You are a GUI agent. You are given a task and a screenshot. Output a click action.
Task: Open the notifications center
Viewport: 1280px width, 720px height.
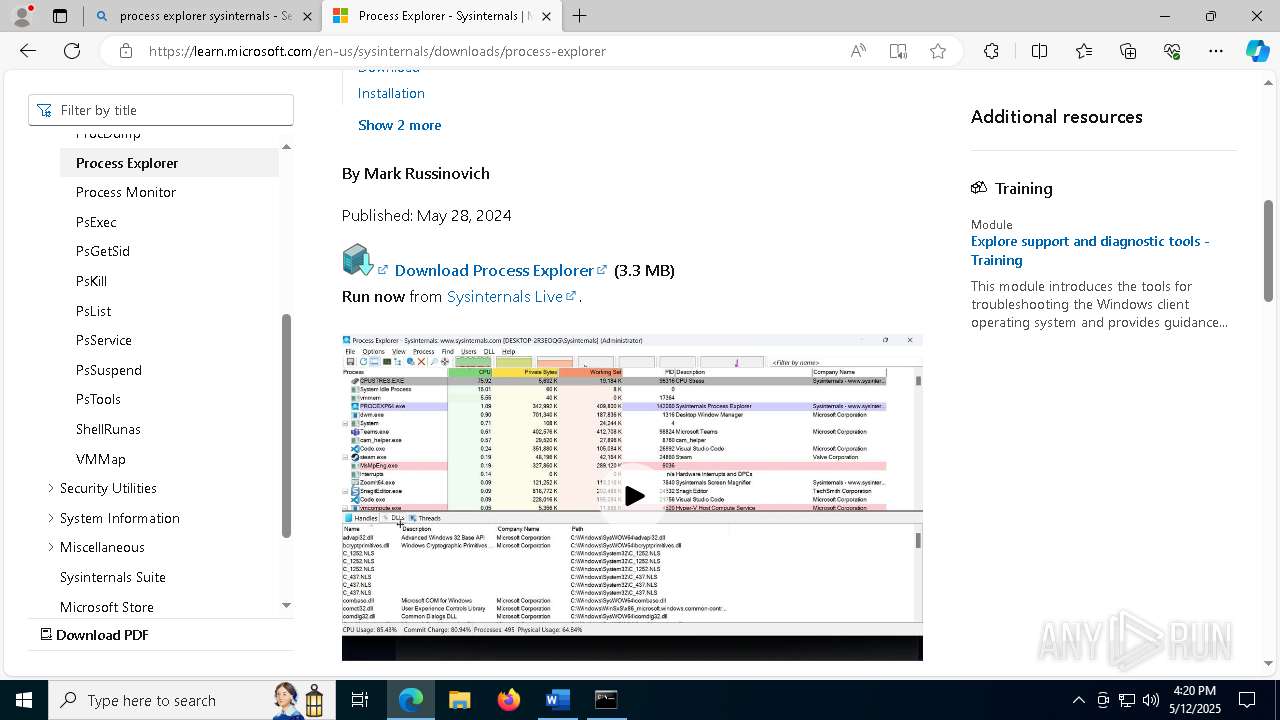coord(1247,700)
